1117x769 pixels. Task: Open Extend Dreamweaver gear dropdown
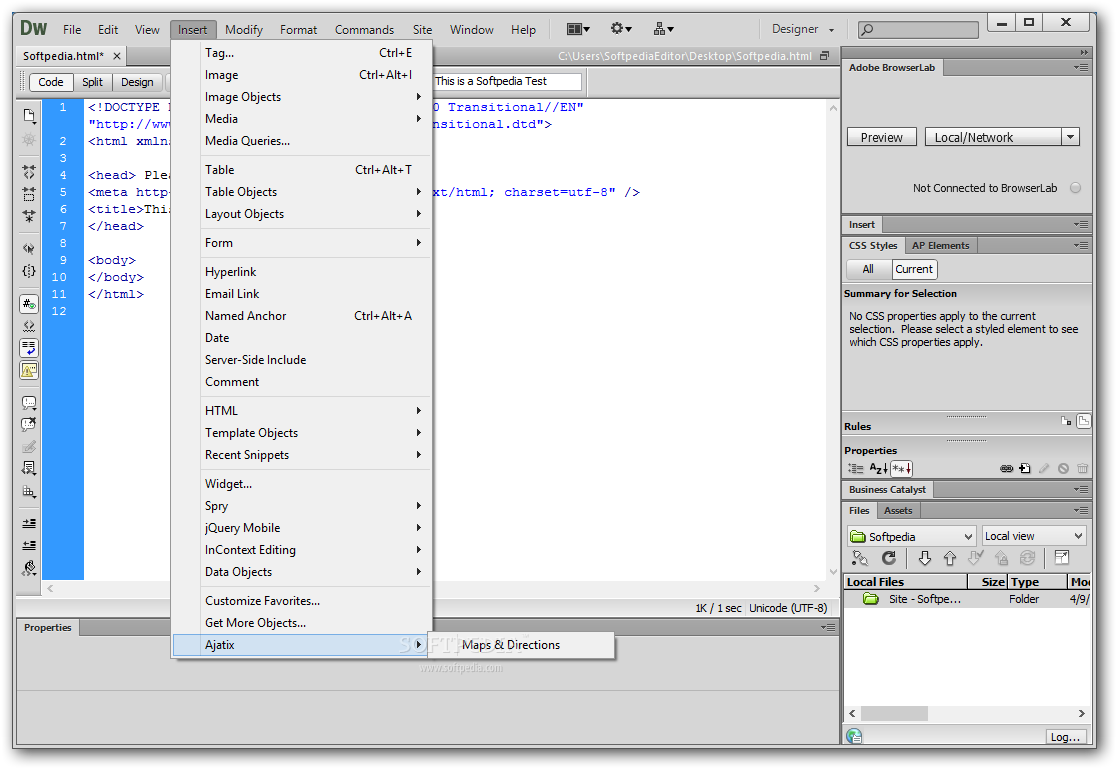click(620, 29)
